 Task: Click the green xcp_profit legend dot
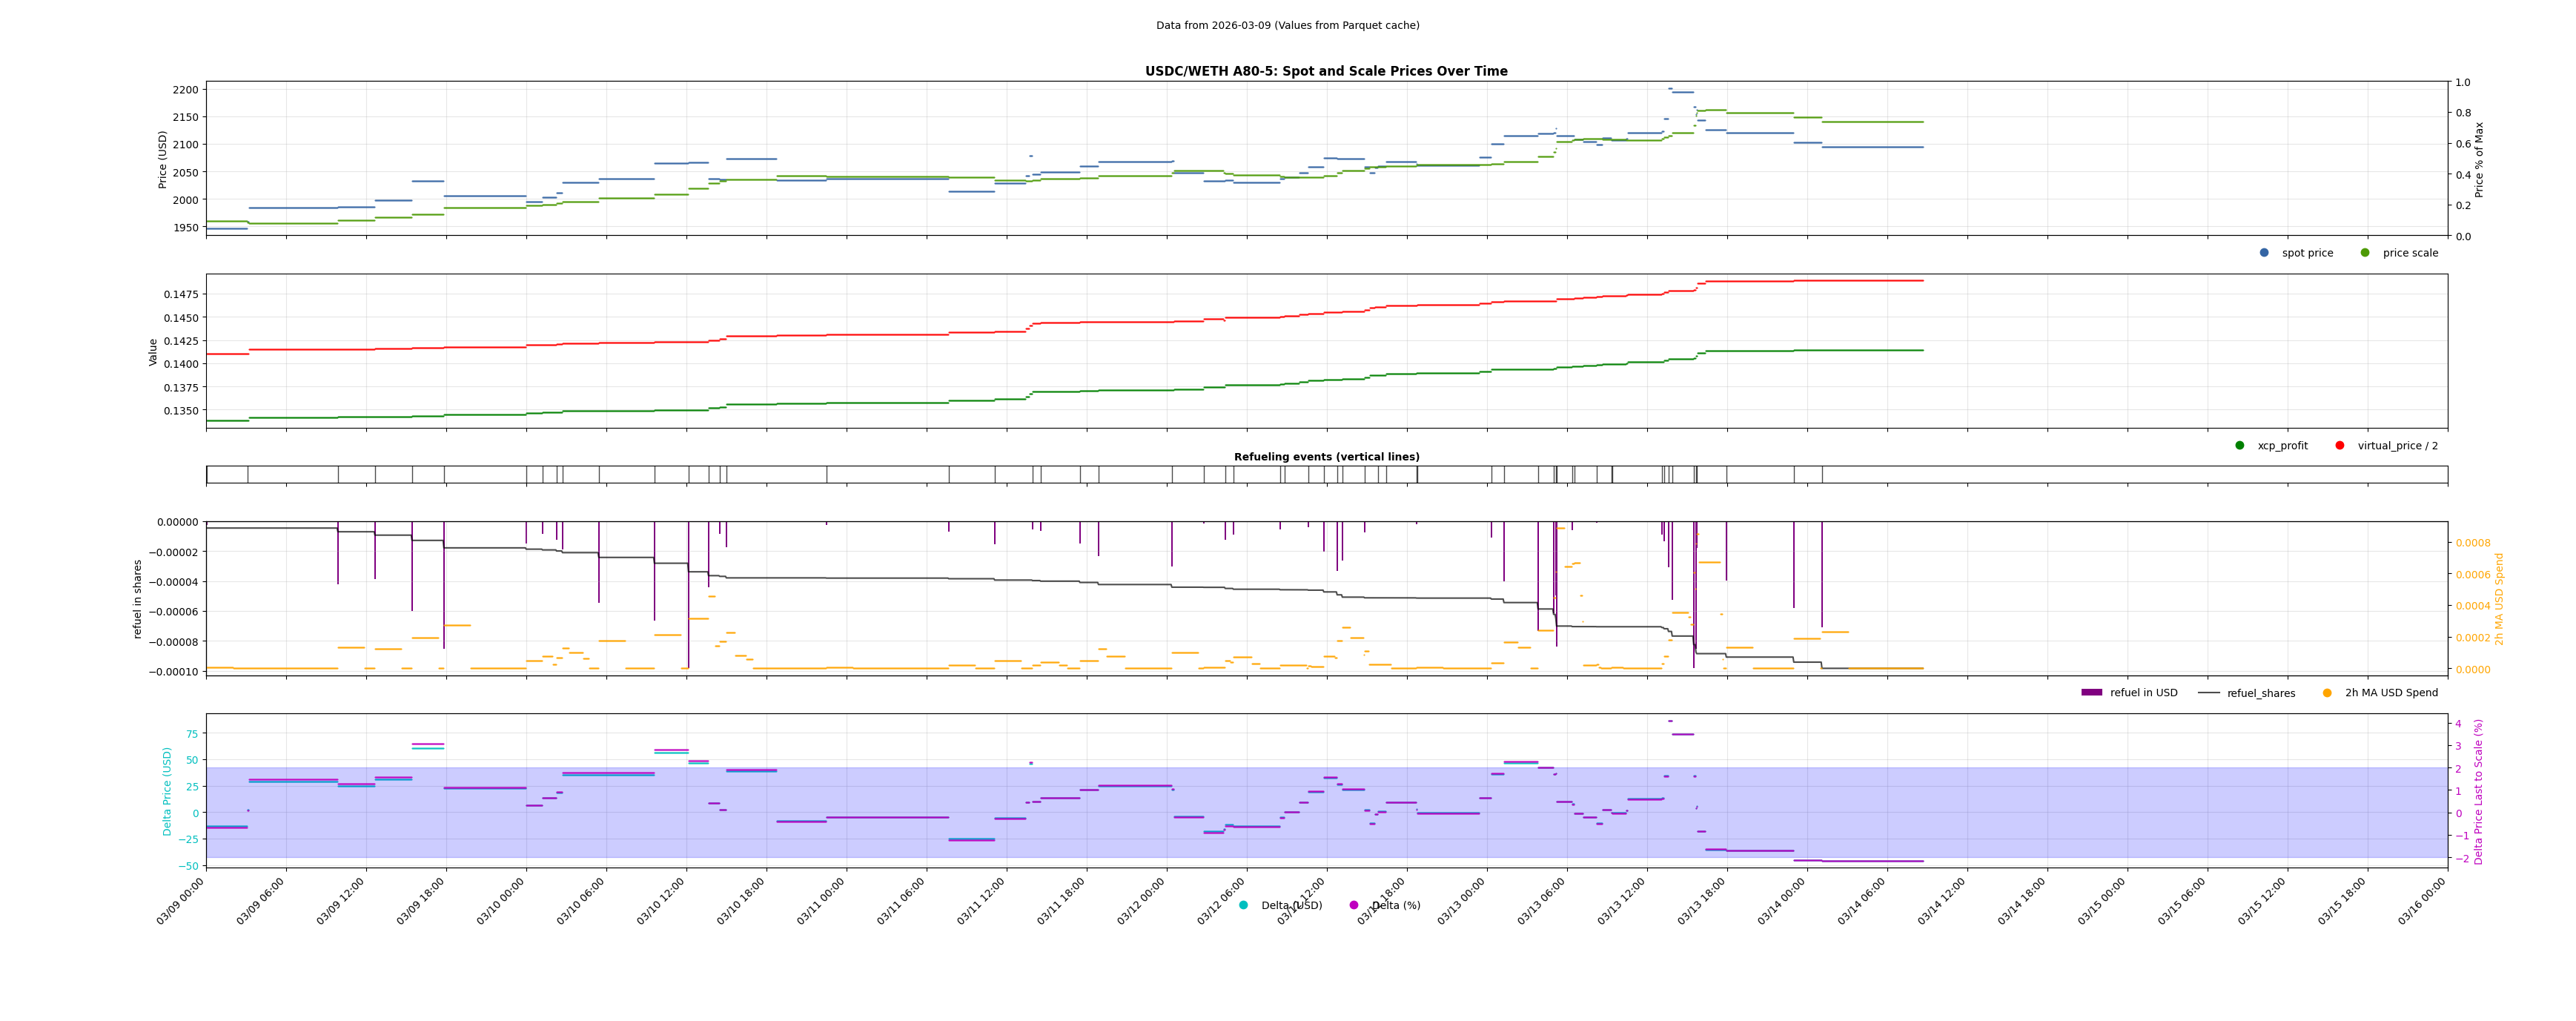point(2240,446)
